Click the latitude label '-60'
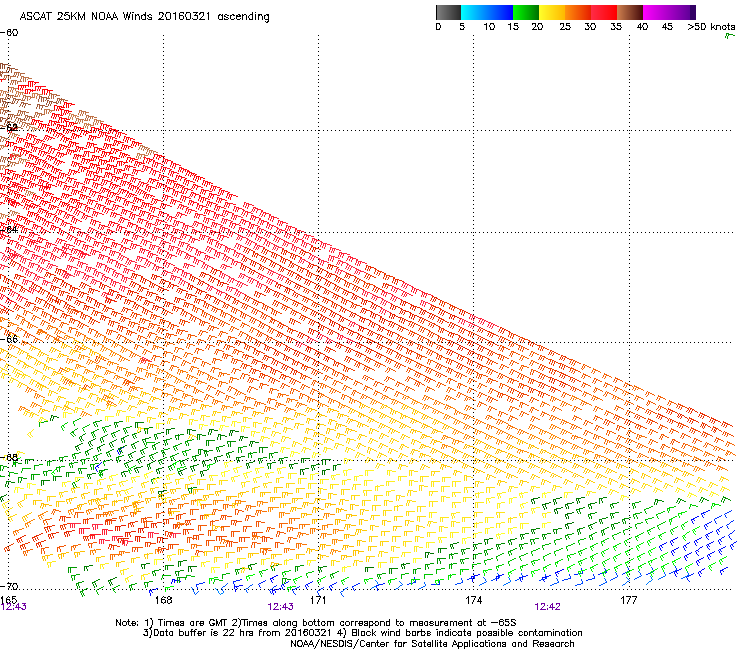This screenshot has height=650, width=740. 9,33
